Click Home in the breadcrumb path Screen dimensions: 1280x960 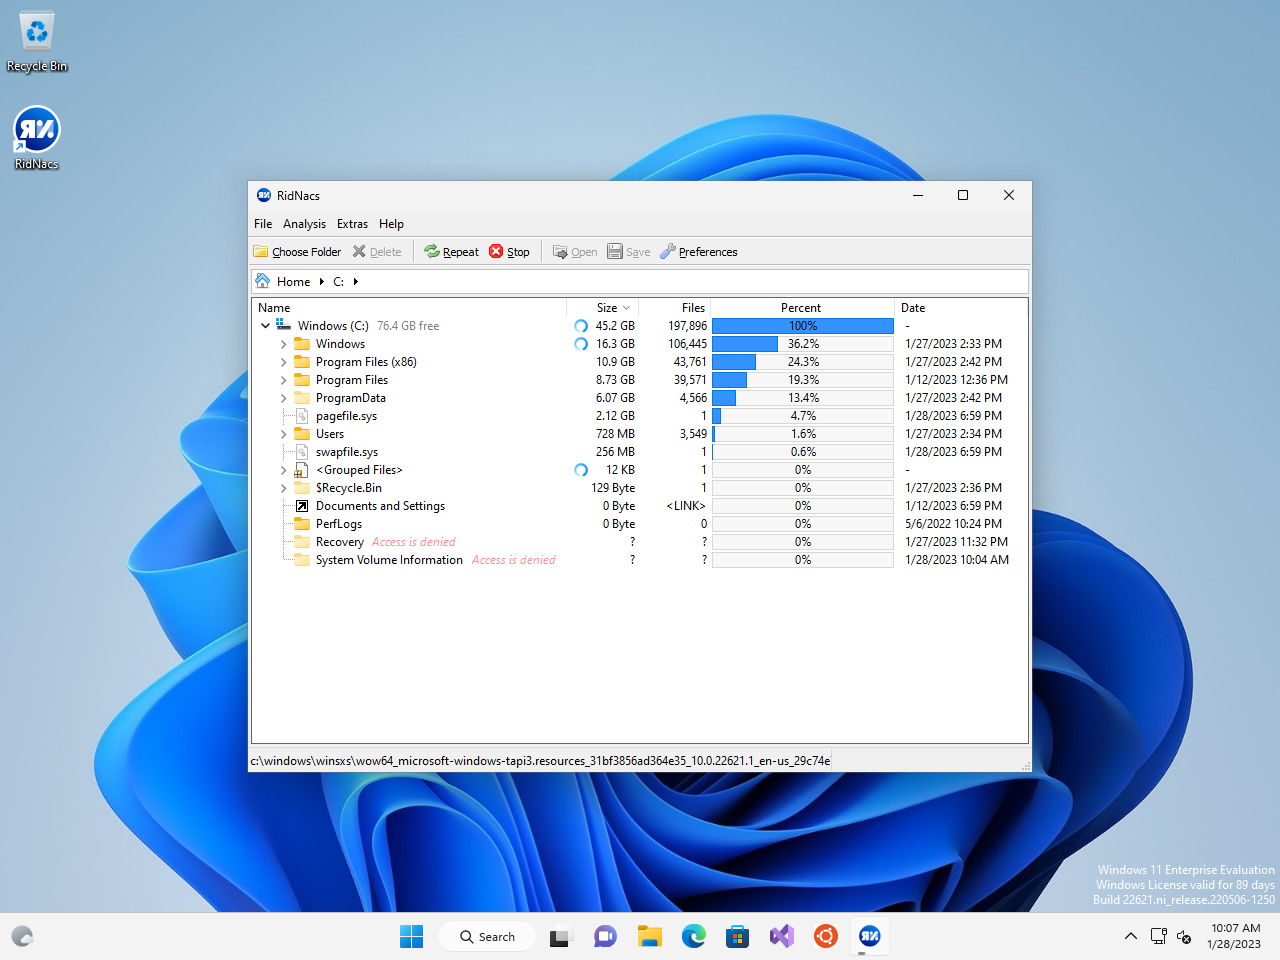click(293, 282)
